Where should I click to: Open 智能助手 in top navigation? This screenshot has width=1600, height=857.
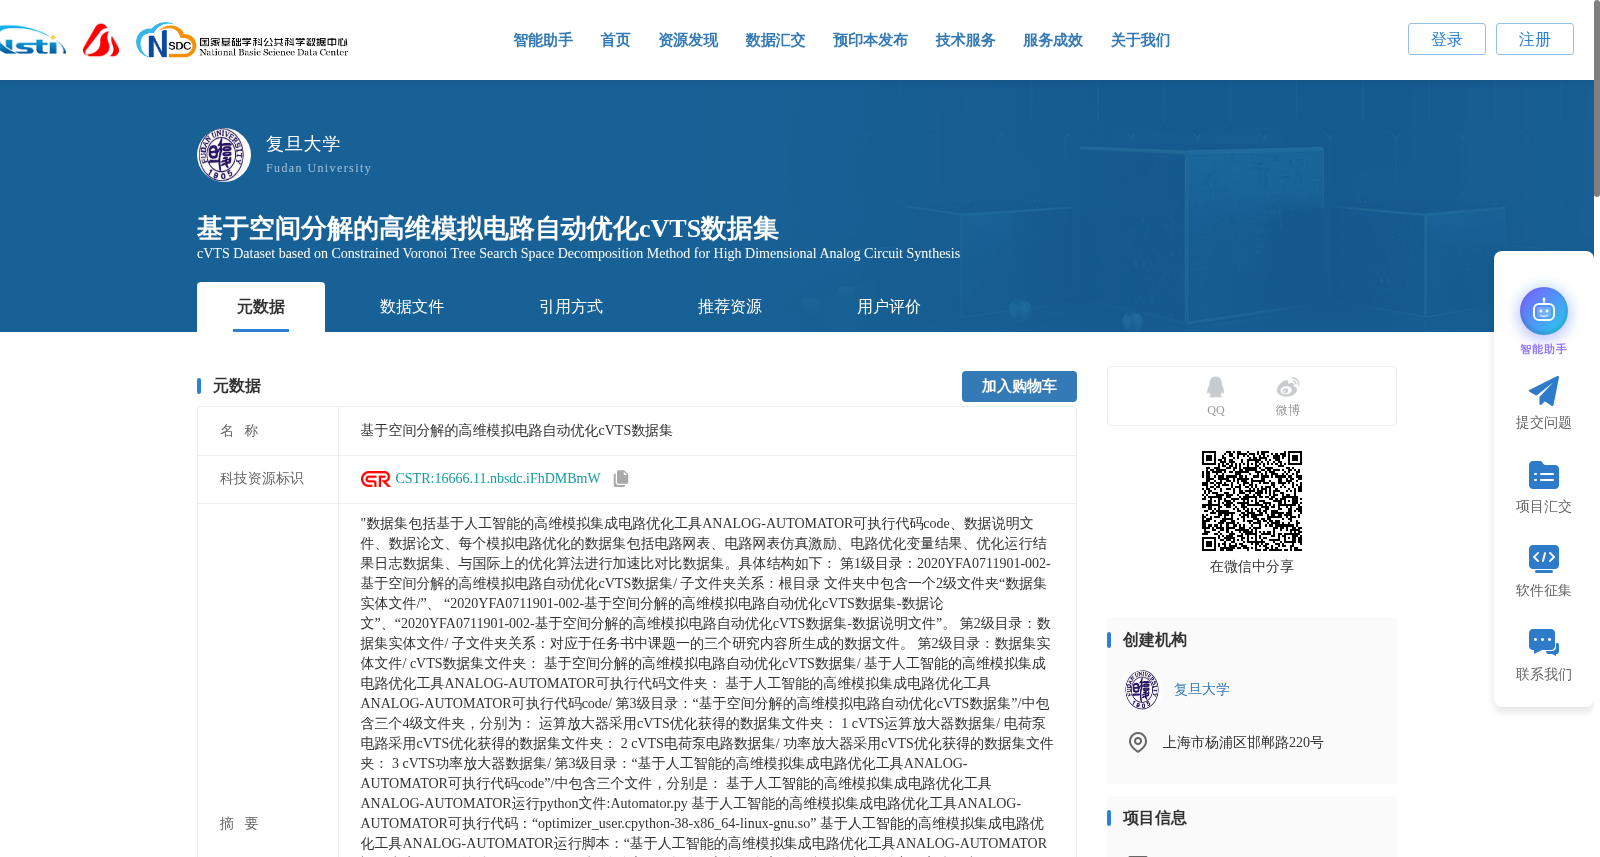(543, 40)
